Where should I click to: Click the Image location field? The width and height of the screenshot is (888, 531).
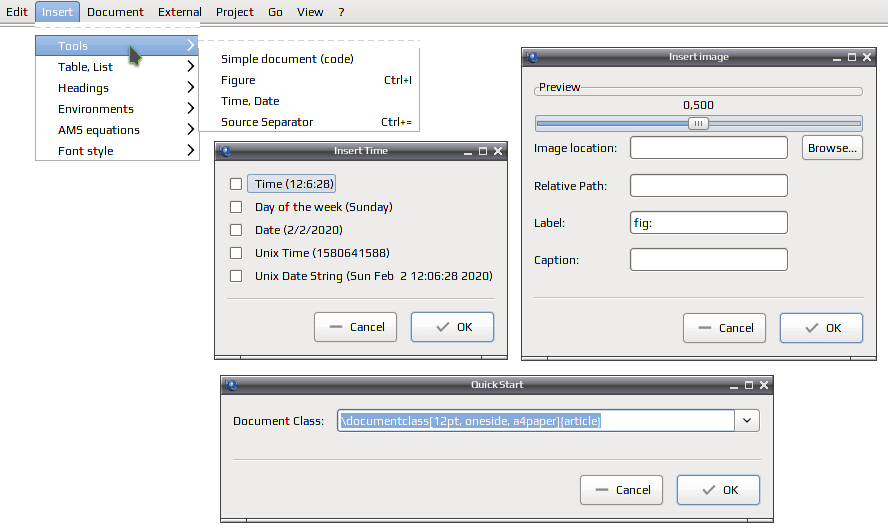point(708,148)
